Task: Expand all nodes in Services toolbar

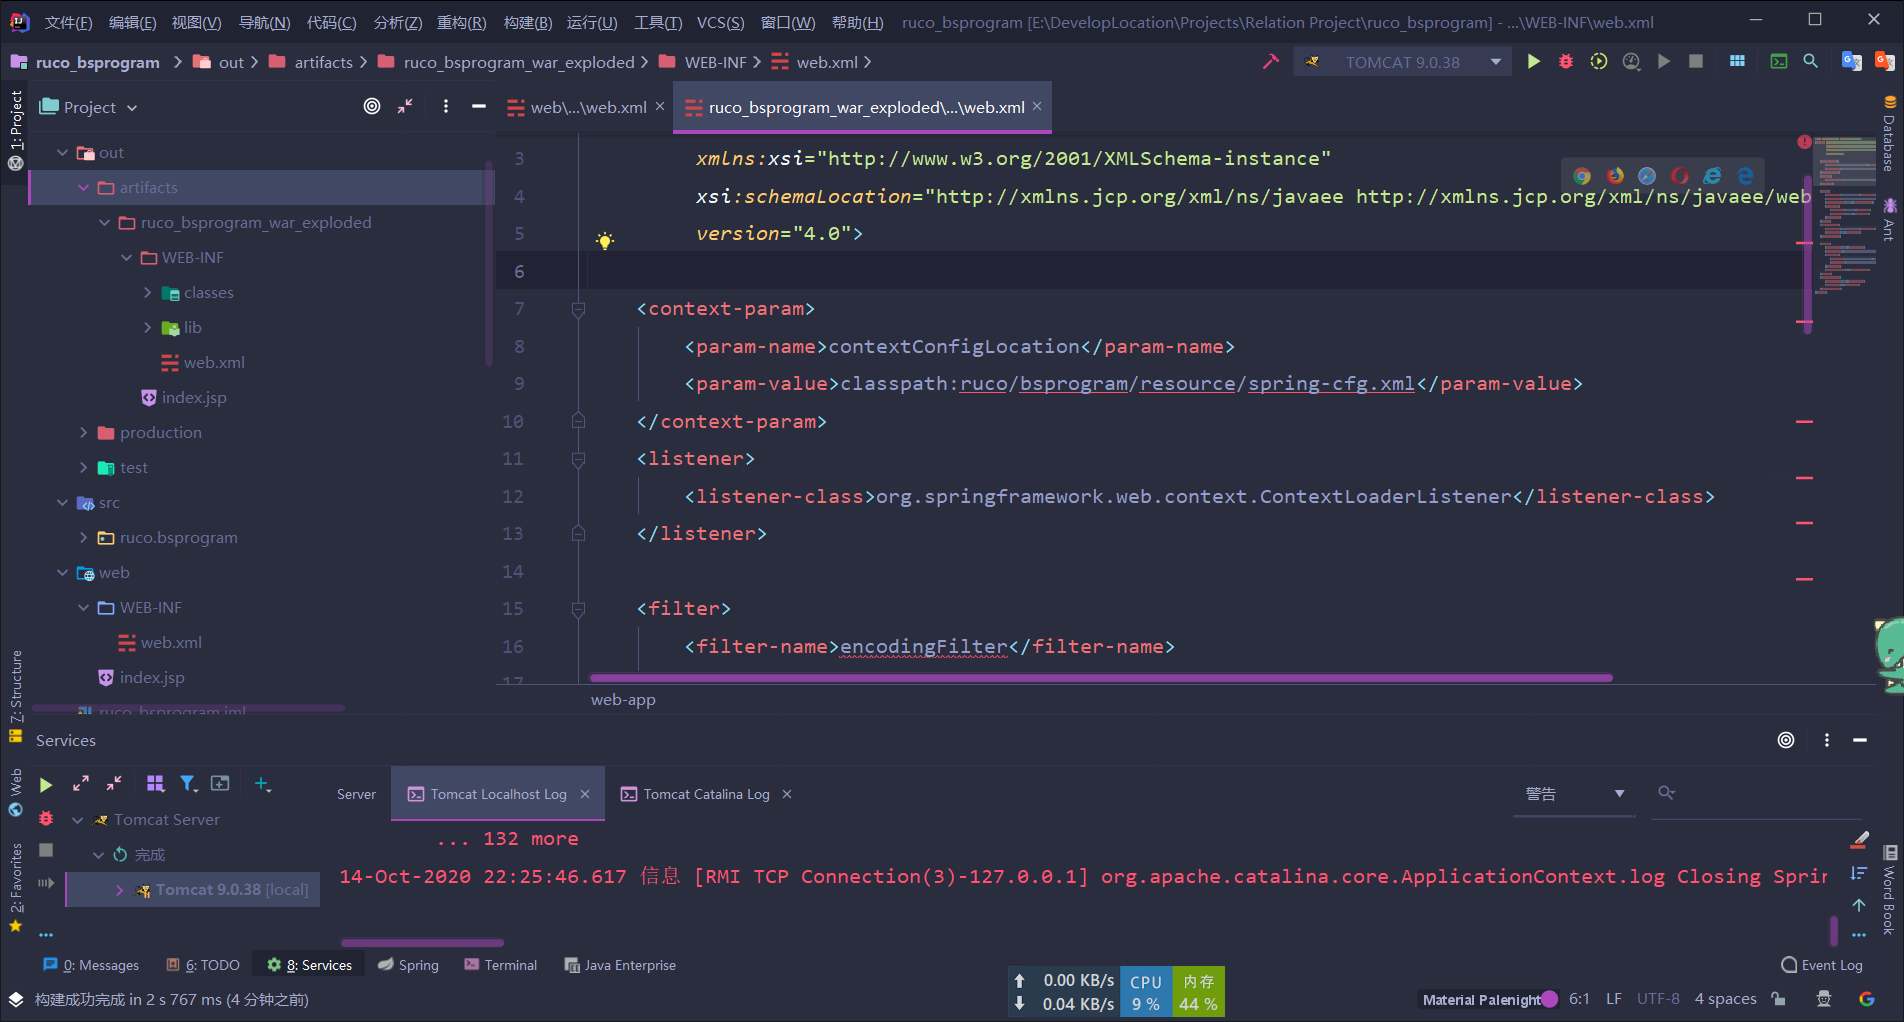Action: pos(81,783)
